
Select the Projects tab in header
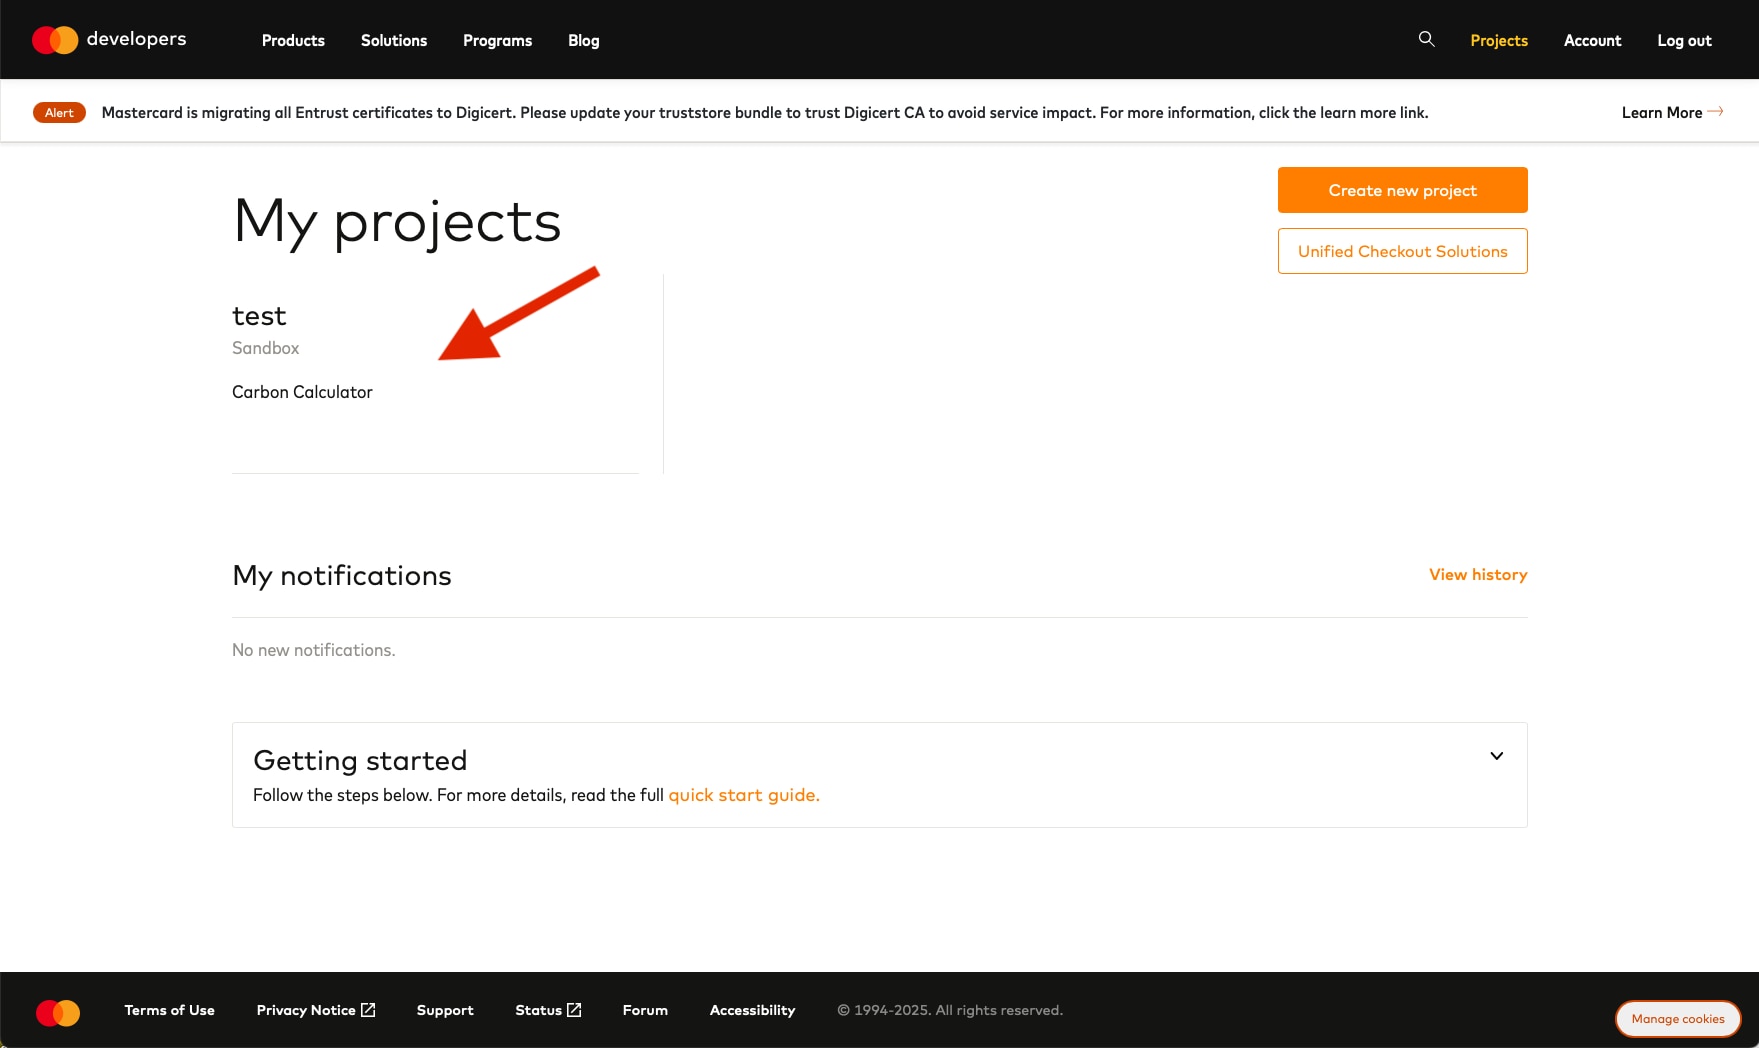[1498, 41]
